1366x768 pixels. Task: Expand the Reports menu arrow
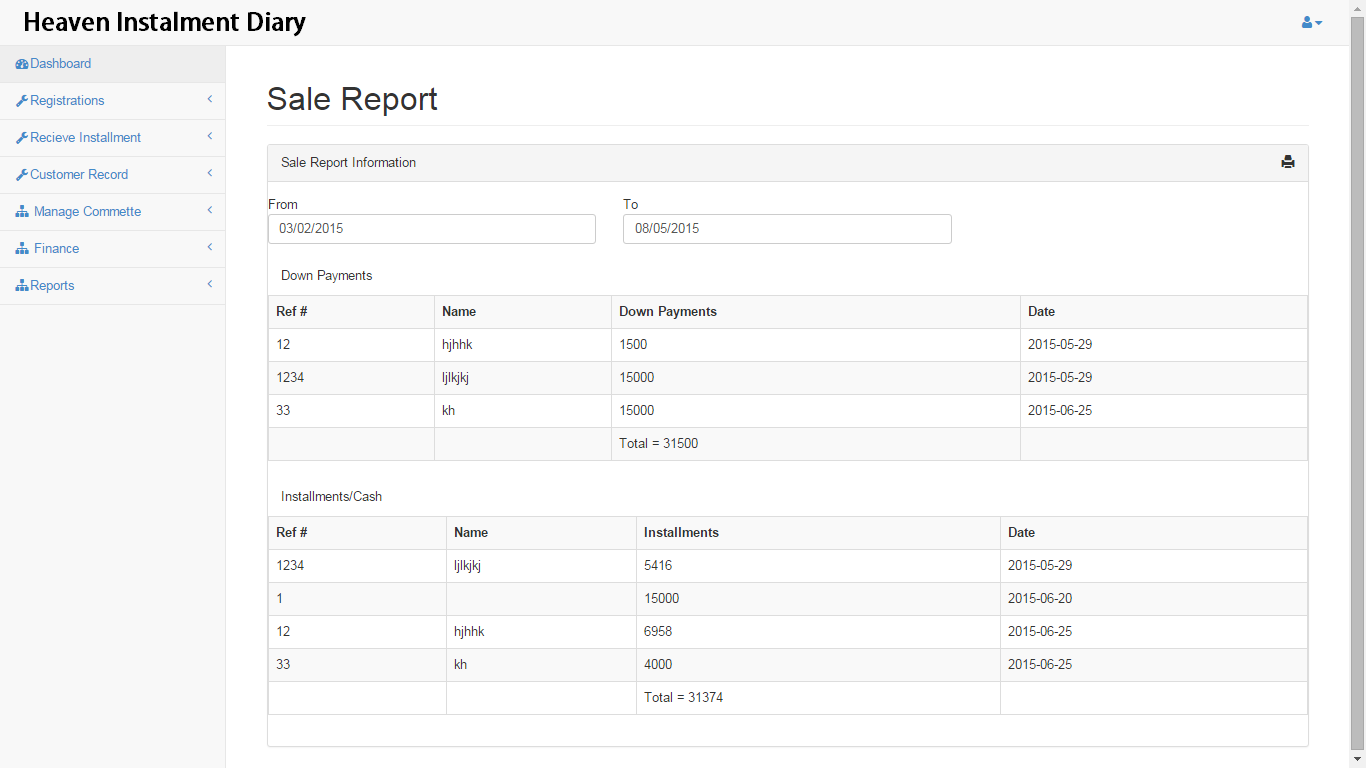point(210,284)
